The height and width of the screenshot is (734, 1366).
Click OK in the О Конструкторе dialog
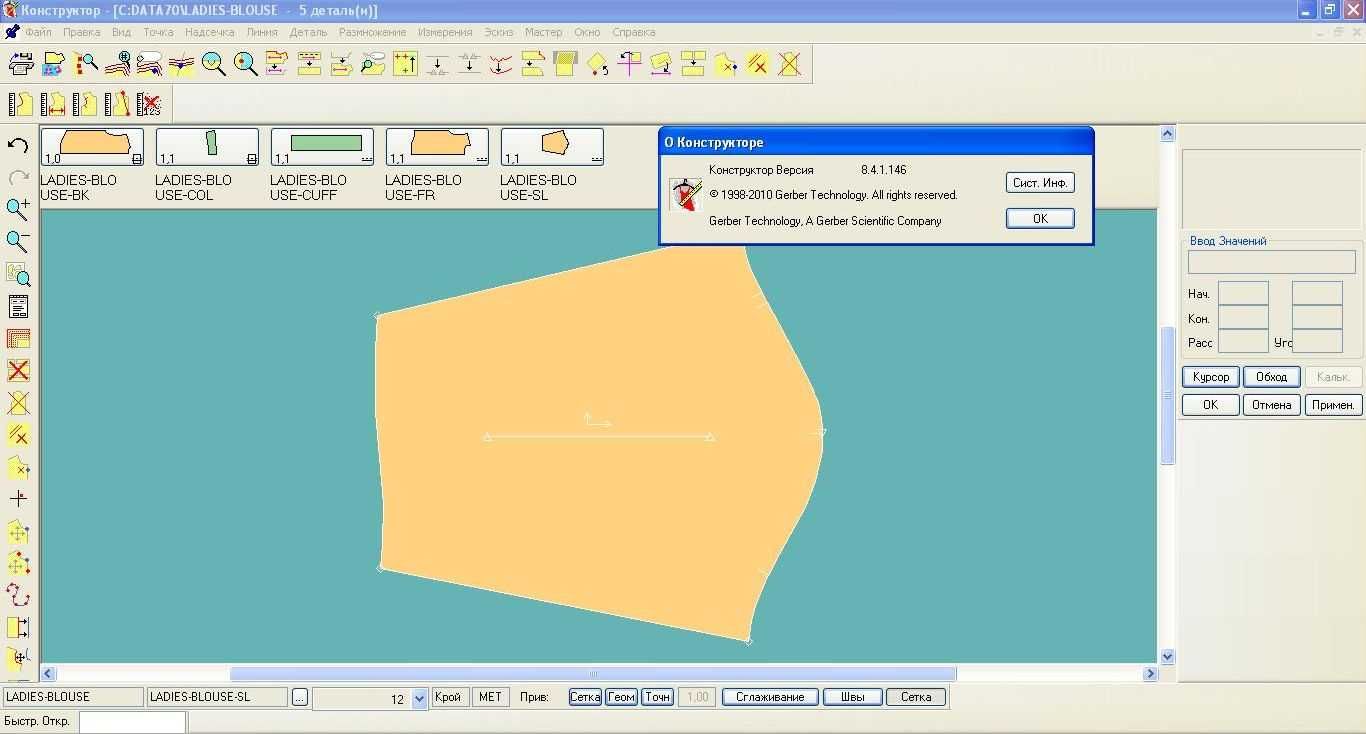[1040, 218]
